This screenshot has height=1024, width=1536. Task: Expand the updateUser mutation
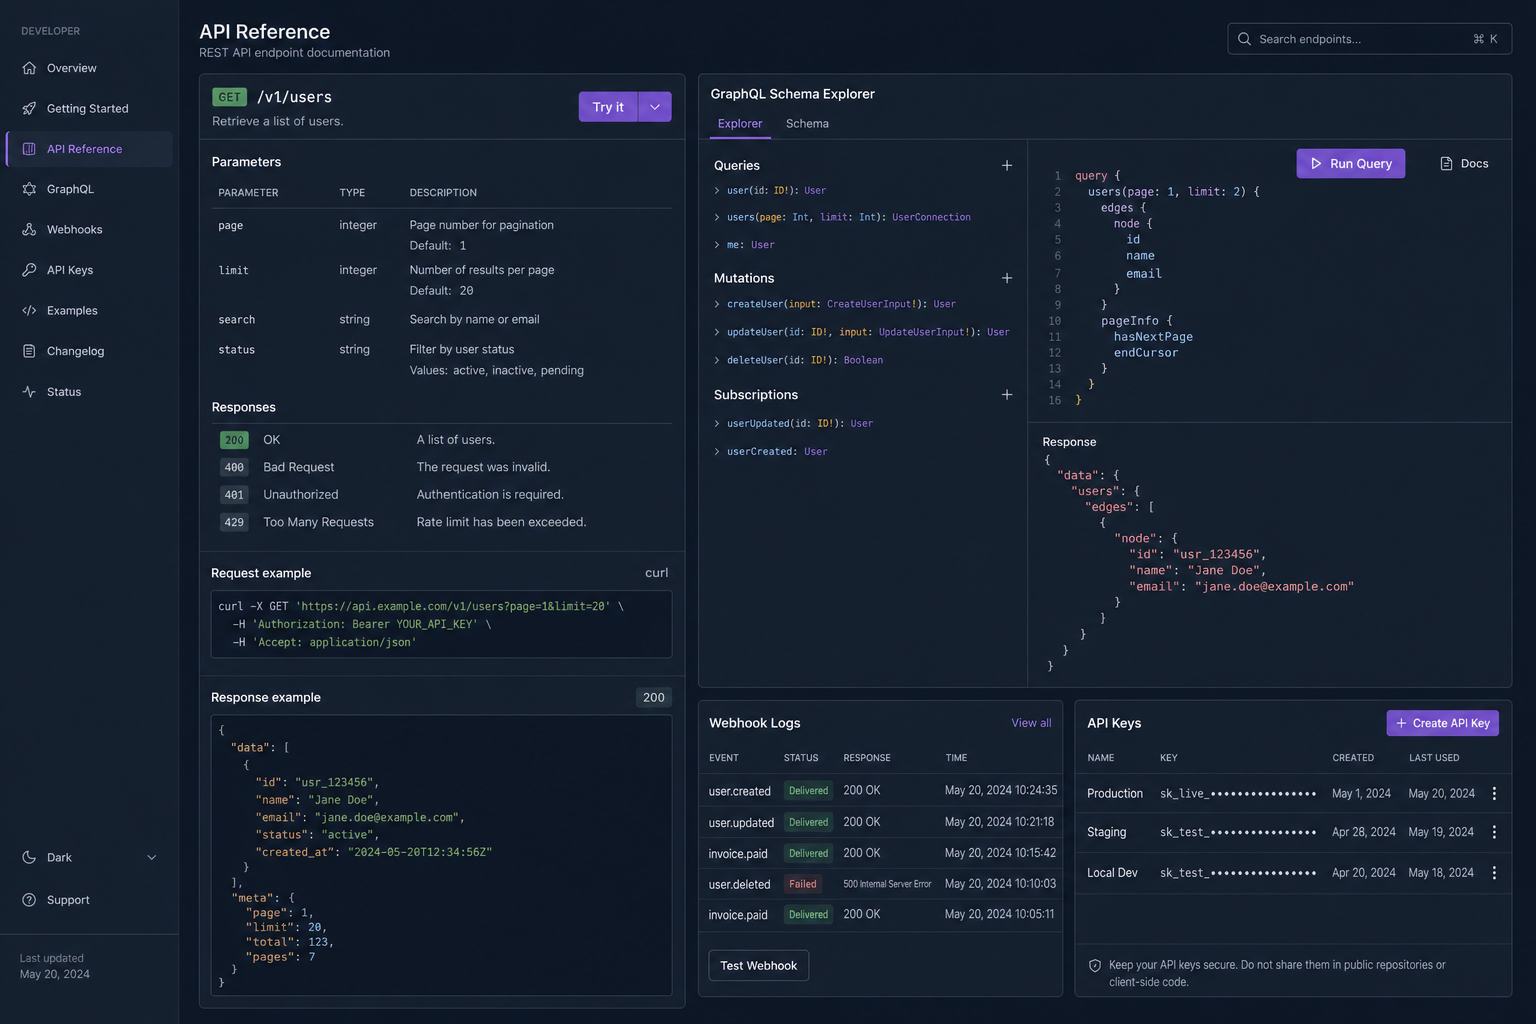coord(717,332)
